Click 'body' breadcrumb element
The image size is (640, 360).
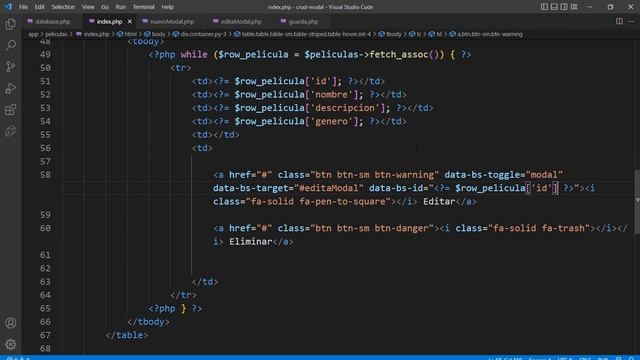pos(158,34)
